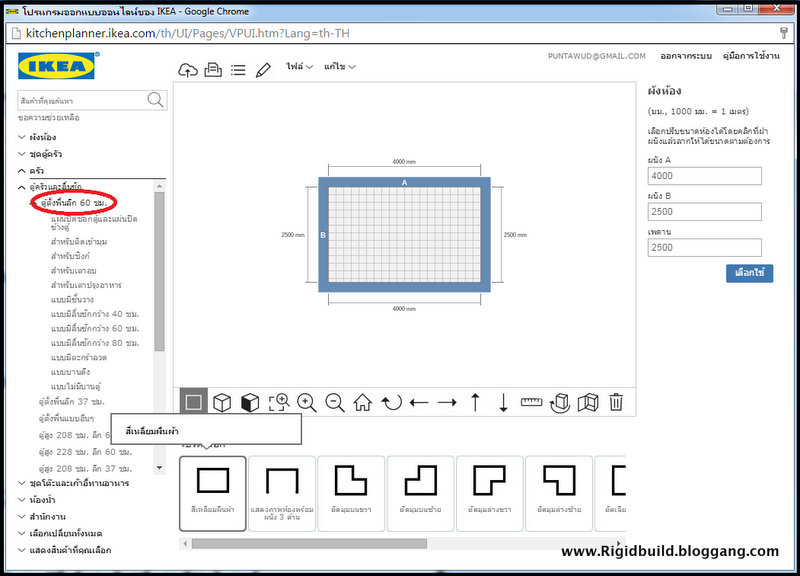Open the ไฟล์ dropdown menu
Viewport: 800px width, 576px height.
299,67
